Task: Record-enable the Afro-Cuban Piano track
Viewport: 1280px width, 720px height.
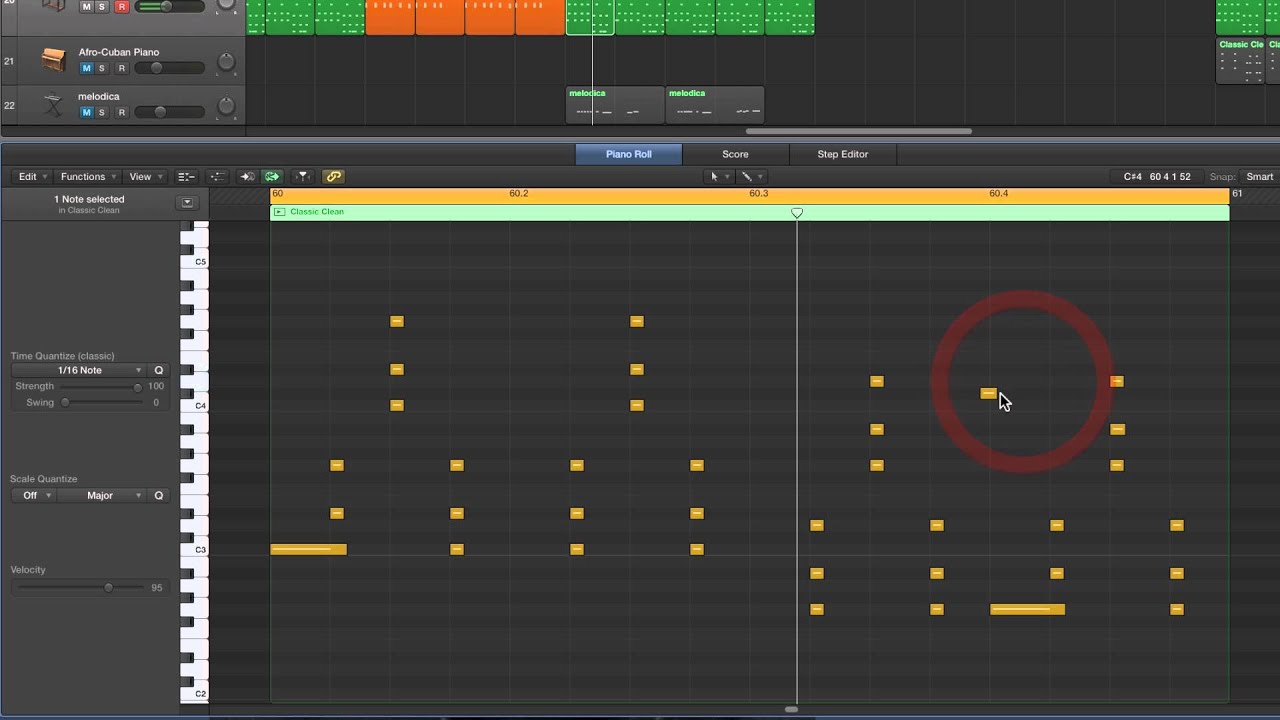Action: point(121,68)
